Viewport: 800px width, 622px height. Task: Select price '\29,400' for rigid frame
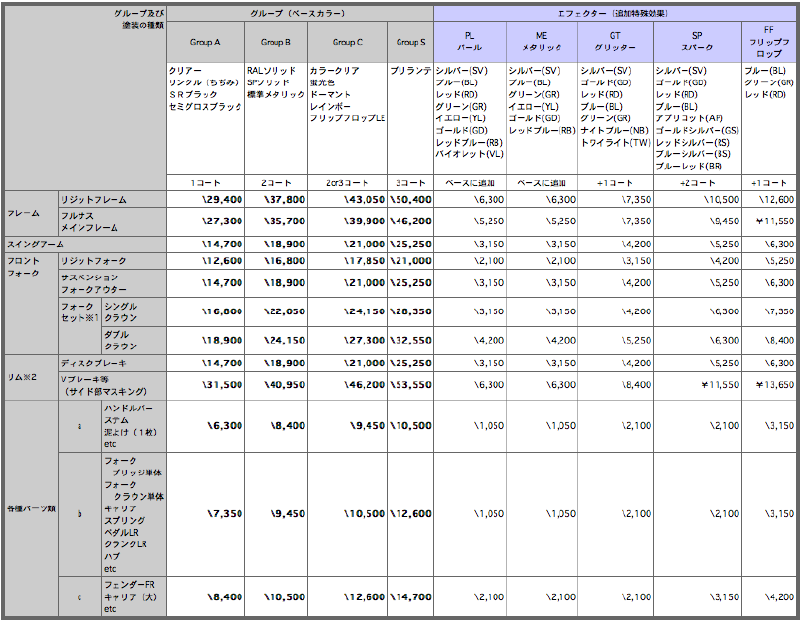click(221, 200)
